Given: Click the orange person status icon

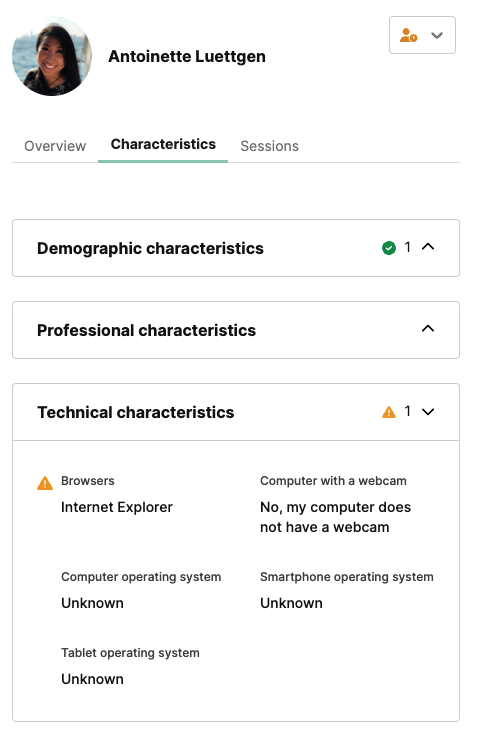Looking at the screenshot, I should (408, 35).
